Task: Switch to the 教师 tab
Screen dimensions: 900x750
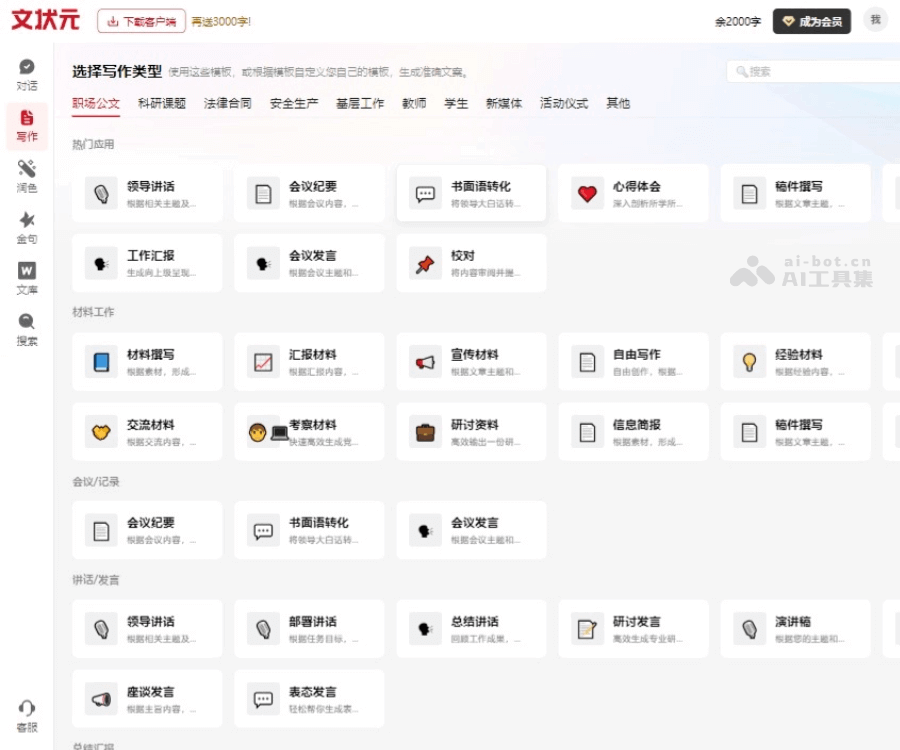Action: 414,103
